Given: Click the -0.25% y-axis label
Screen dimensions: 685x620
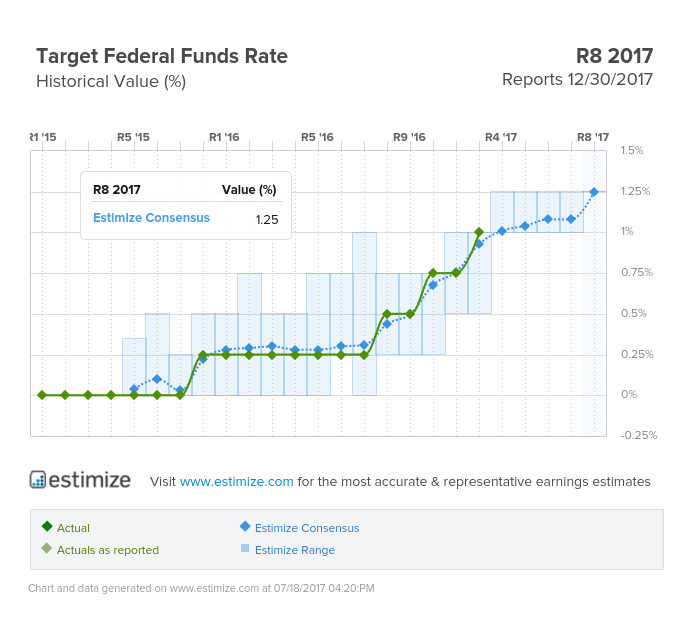Looking at the screenshot, I should (639, 435).
